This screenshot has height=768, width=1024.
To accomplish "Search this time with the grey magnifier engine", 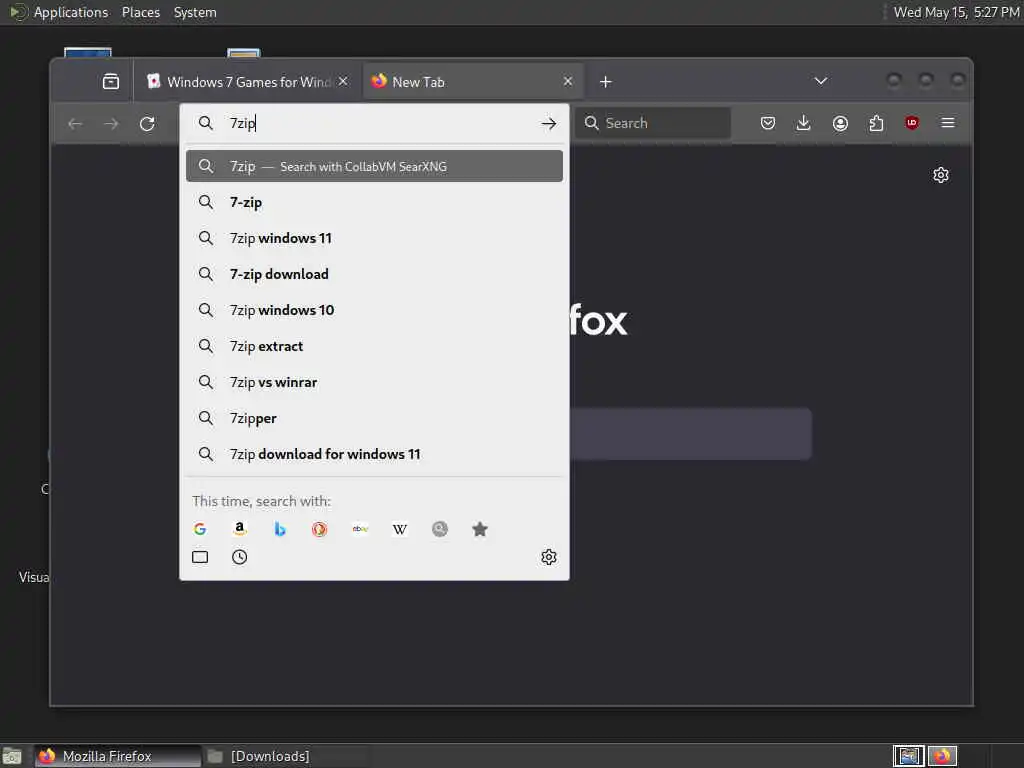I will pyautogui.click(x=440, y=529).
